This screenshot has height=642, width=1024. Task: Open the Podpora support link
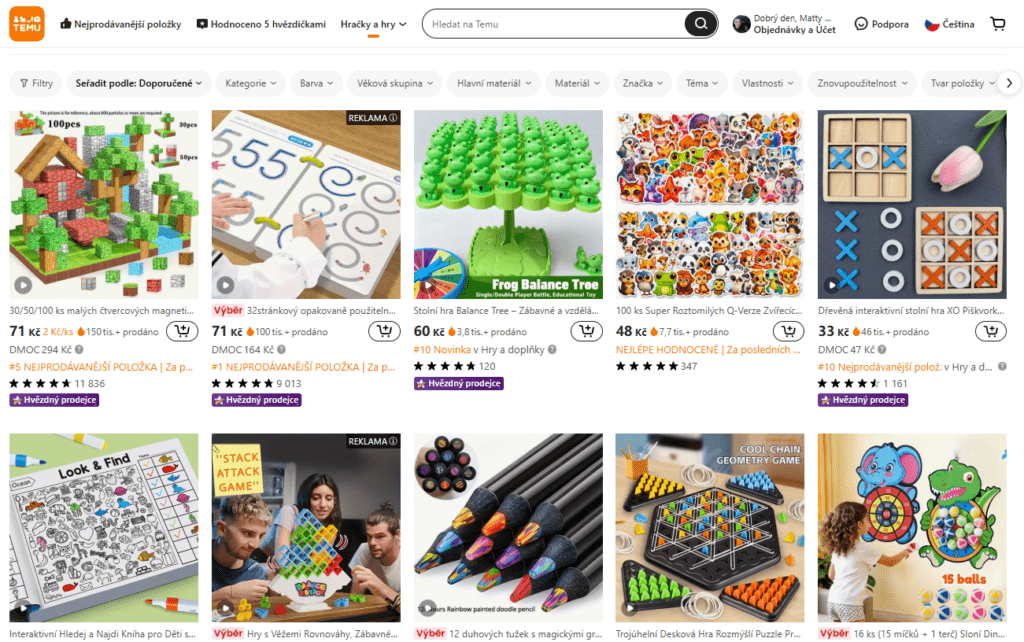pos(882,24)
